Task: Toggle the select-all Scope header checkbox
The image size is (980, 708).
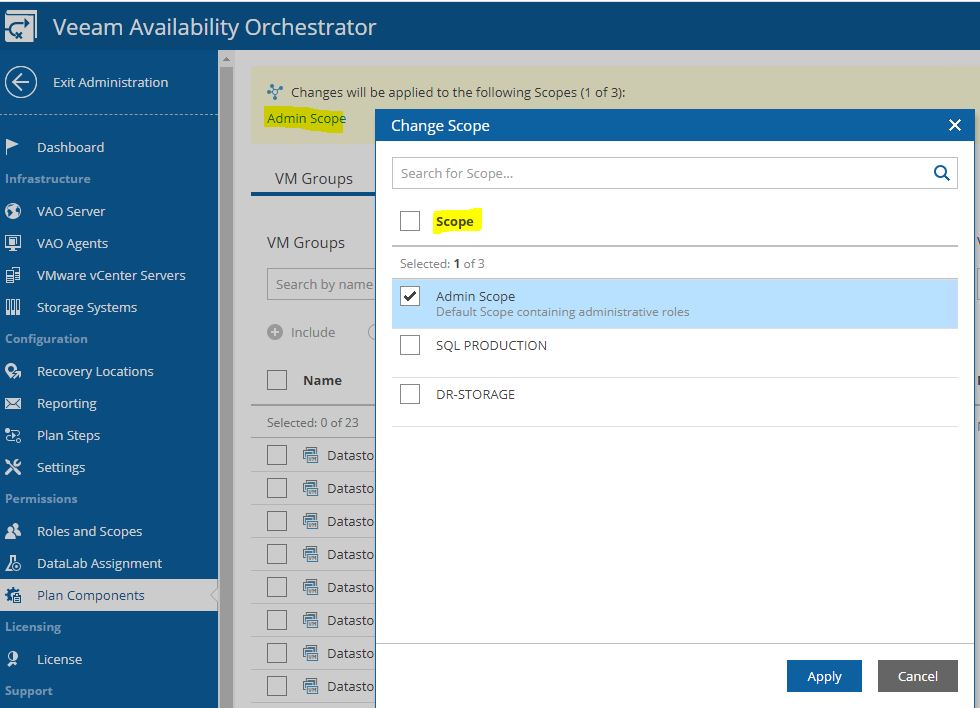Action: pos(410,221)
